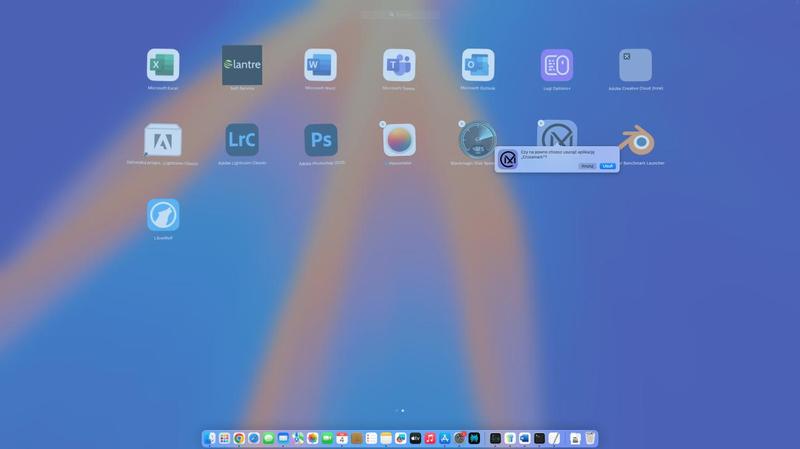
Task: Open Adobe Photoshop 2025
Action: point(321,140)
